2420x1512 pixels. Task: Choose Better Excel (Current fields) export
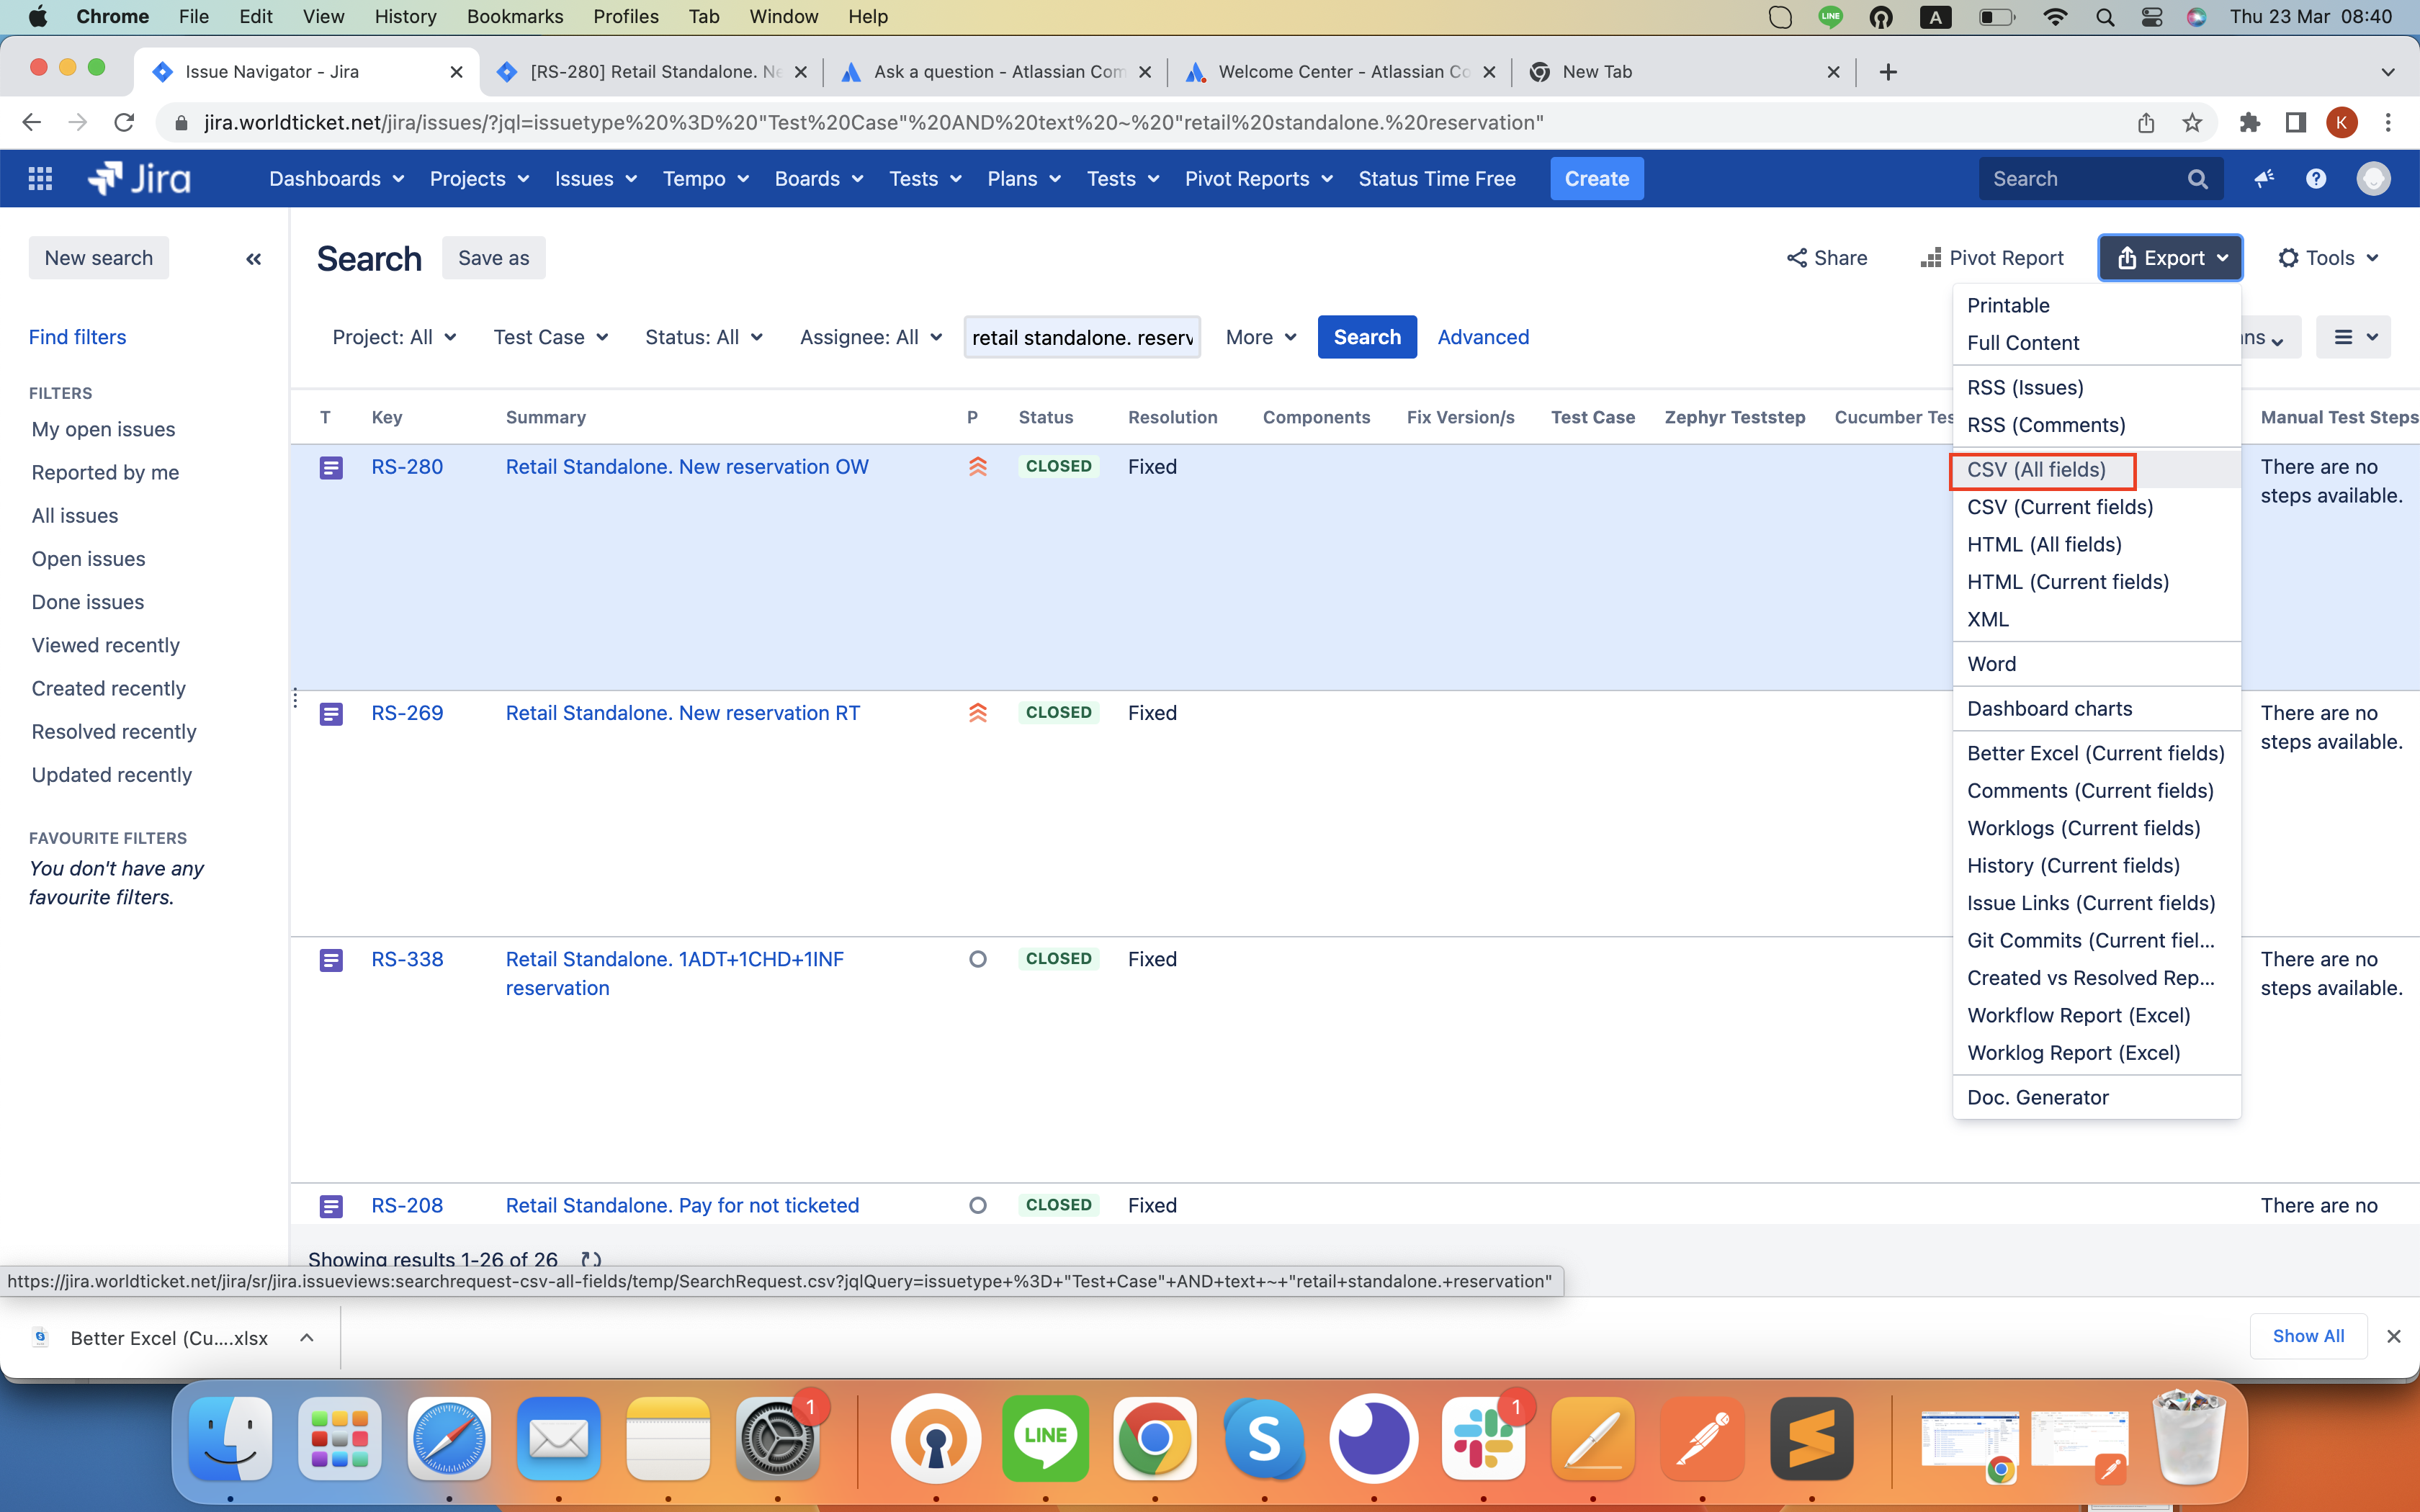coord(2095,753)
